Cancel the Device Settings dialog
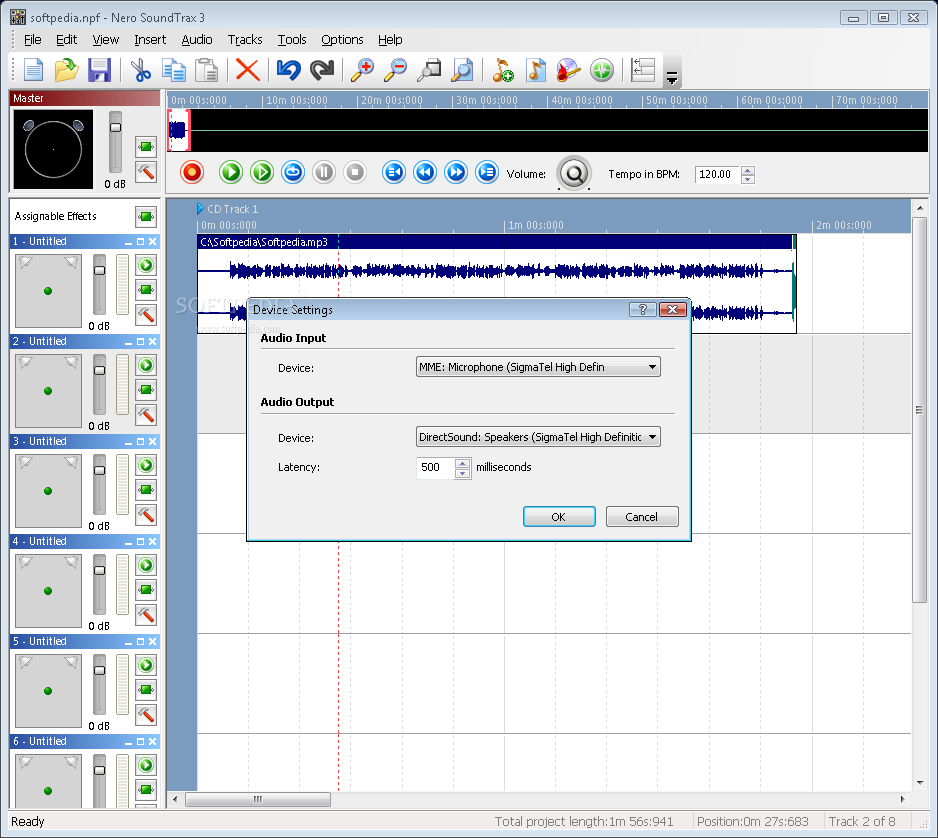The height and width of the screenshot is (838, 938). 642,517
